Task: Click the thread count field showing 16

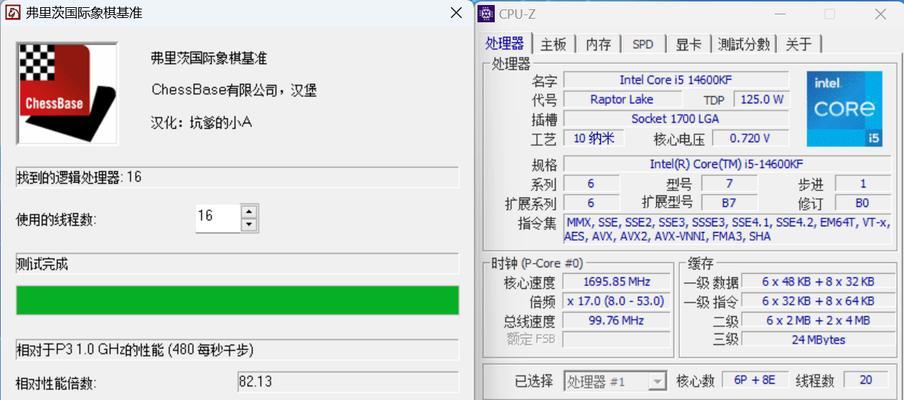Action: [218, 218]
